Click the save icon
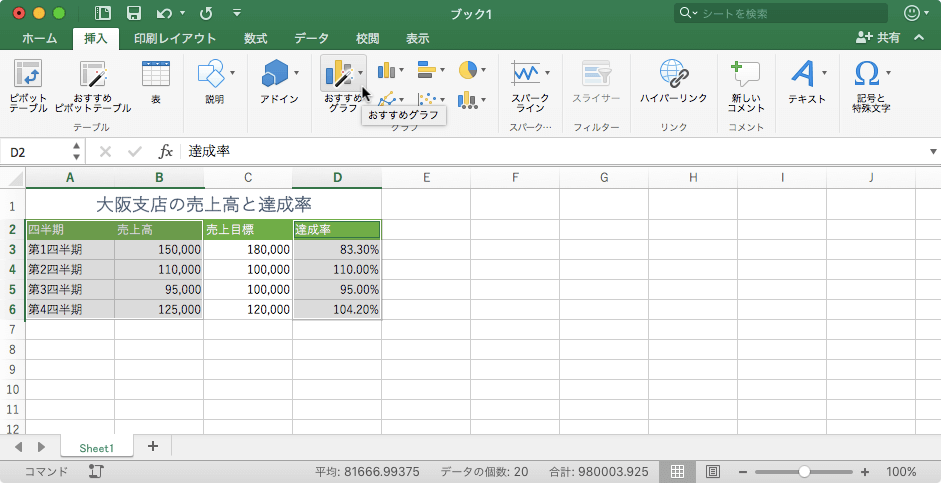The height and width of the screenshot is (483, 941). point(133,13)
